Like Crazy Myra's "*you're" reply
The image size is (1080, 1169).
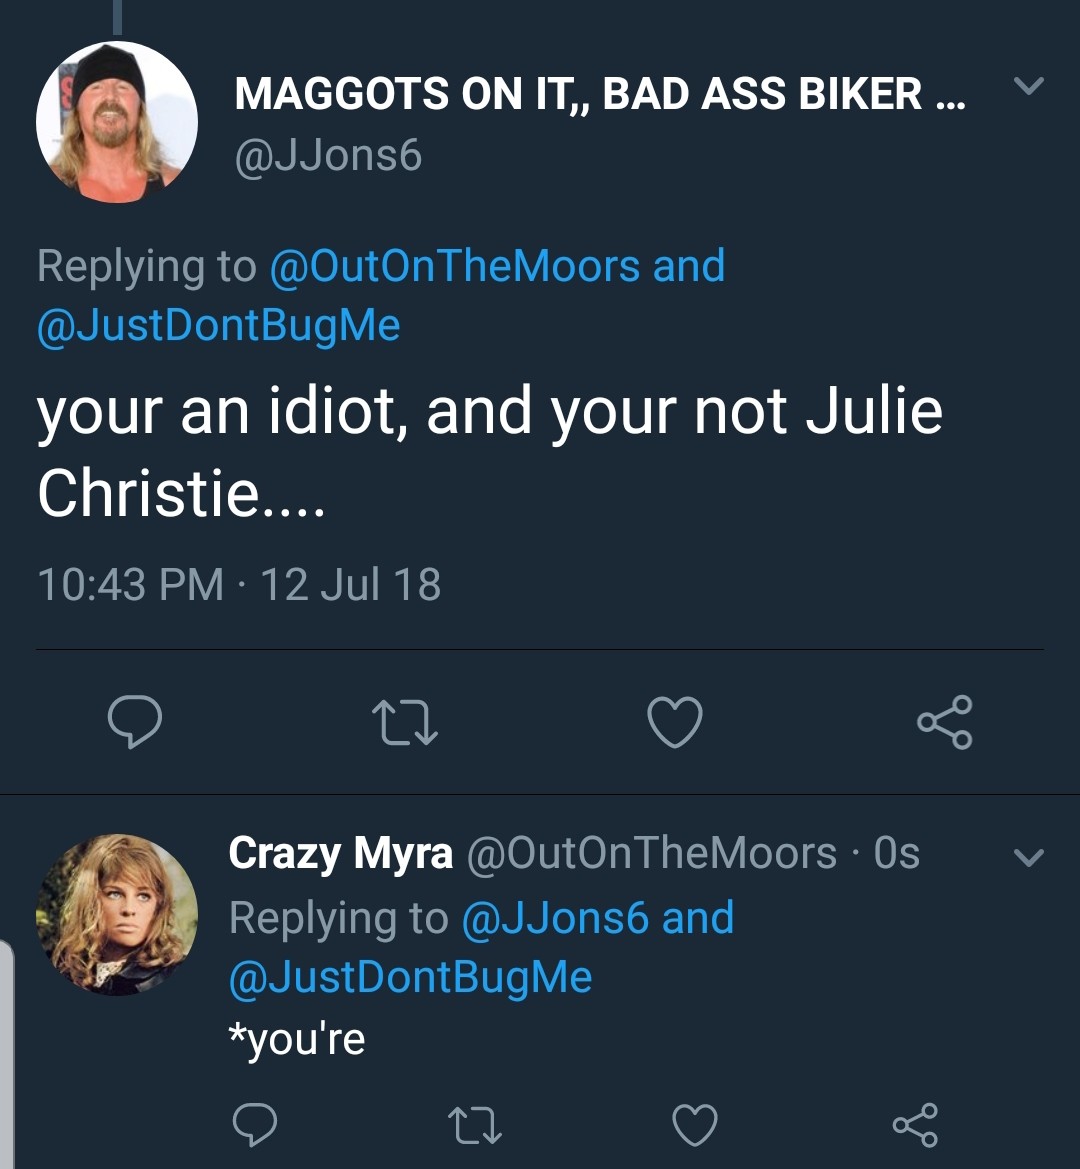695,1124
